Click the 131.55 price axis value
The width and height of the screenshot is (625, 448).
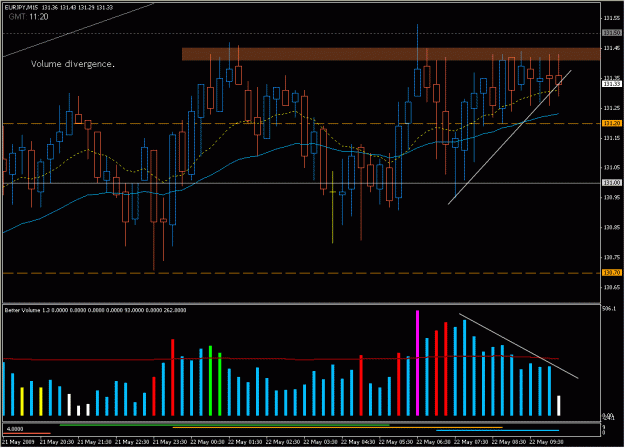pos(612,18)
